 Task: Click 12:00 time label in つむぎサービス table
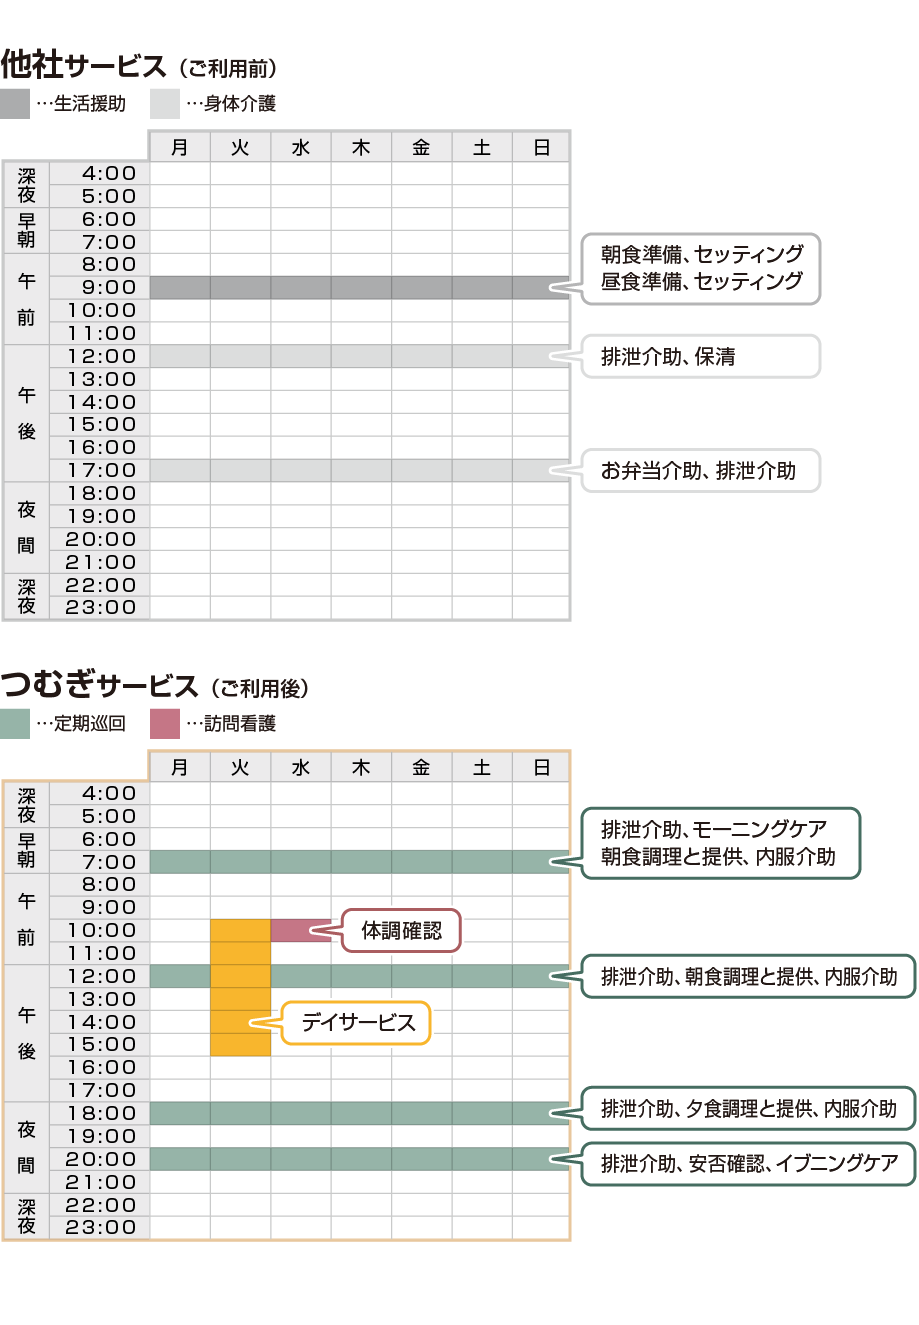[102, 977]
